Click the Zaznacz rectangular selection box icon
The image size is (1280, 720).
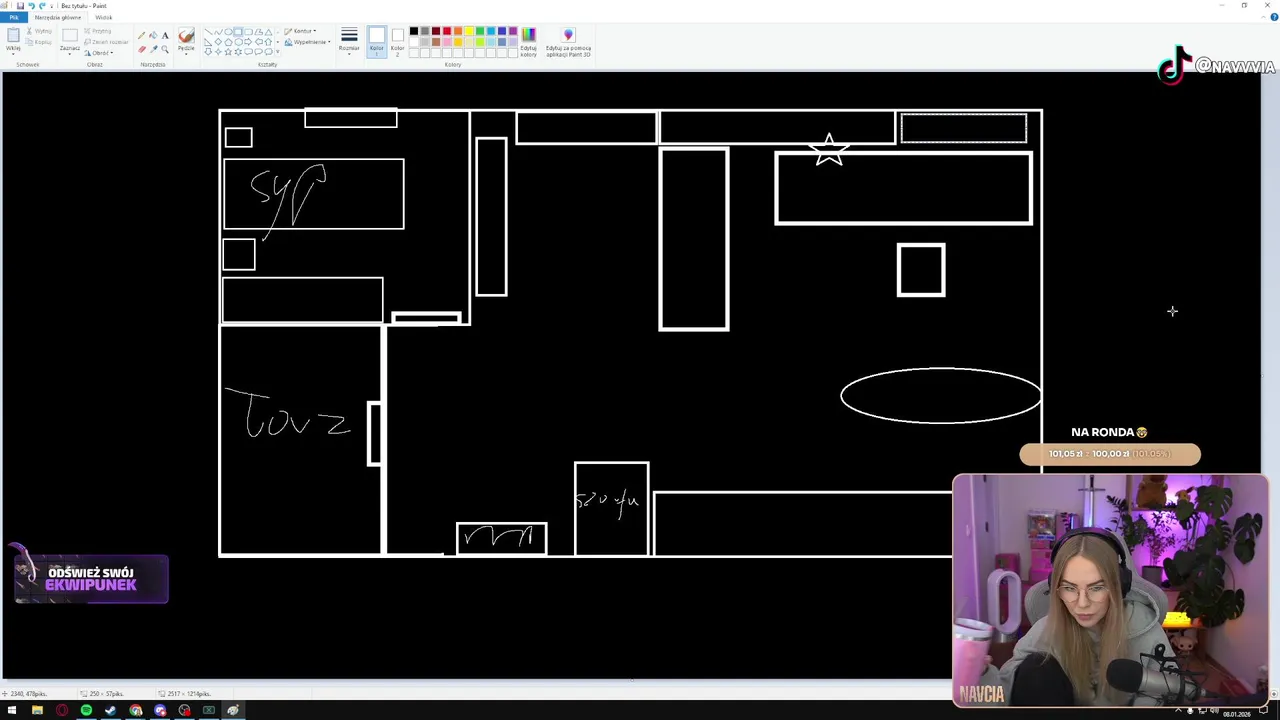pos(70,35)
